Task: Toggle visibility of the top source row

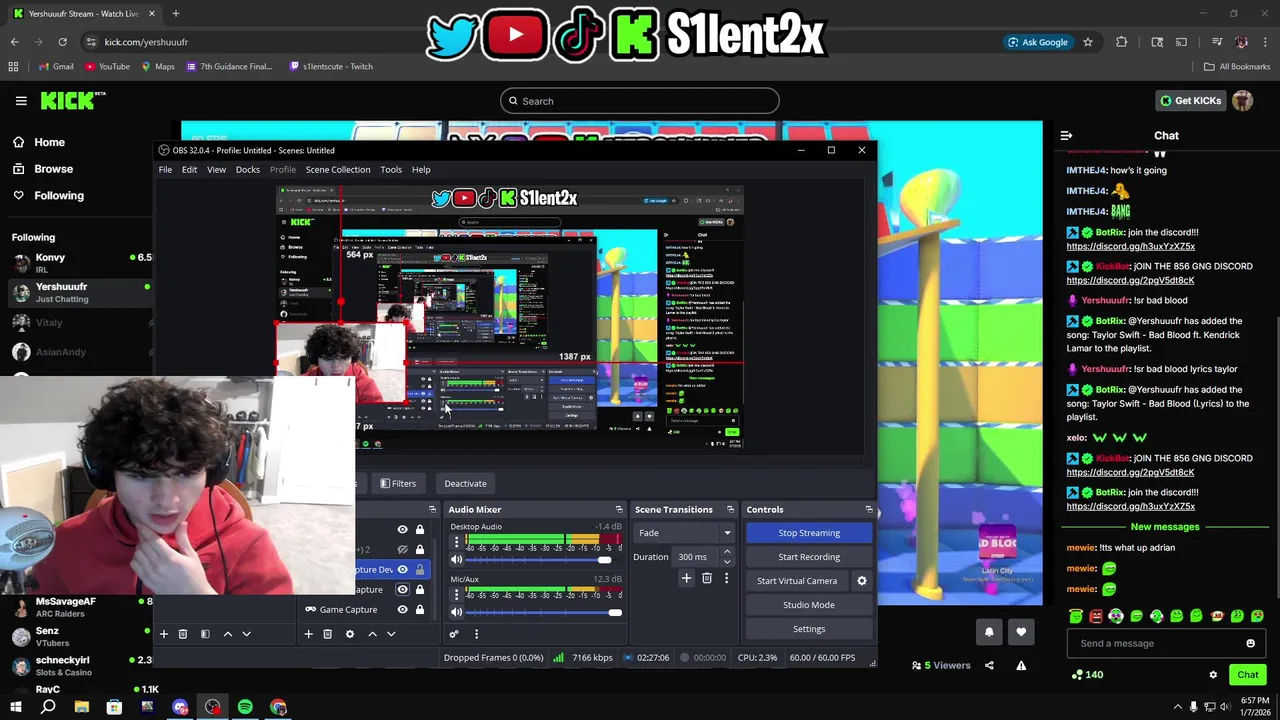Action: pos(403,529)
